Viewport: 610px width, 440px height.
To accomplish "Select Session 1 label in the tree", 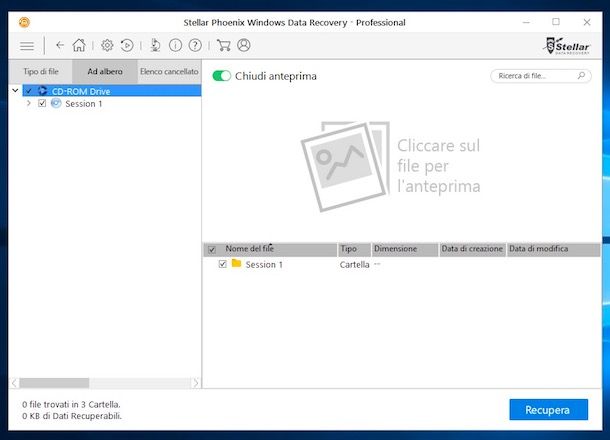I will (x=84, y=103).
